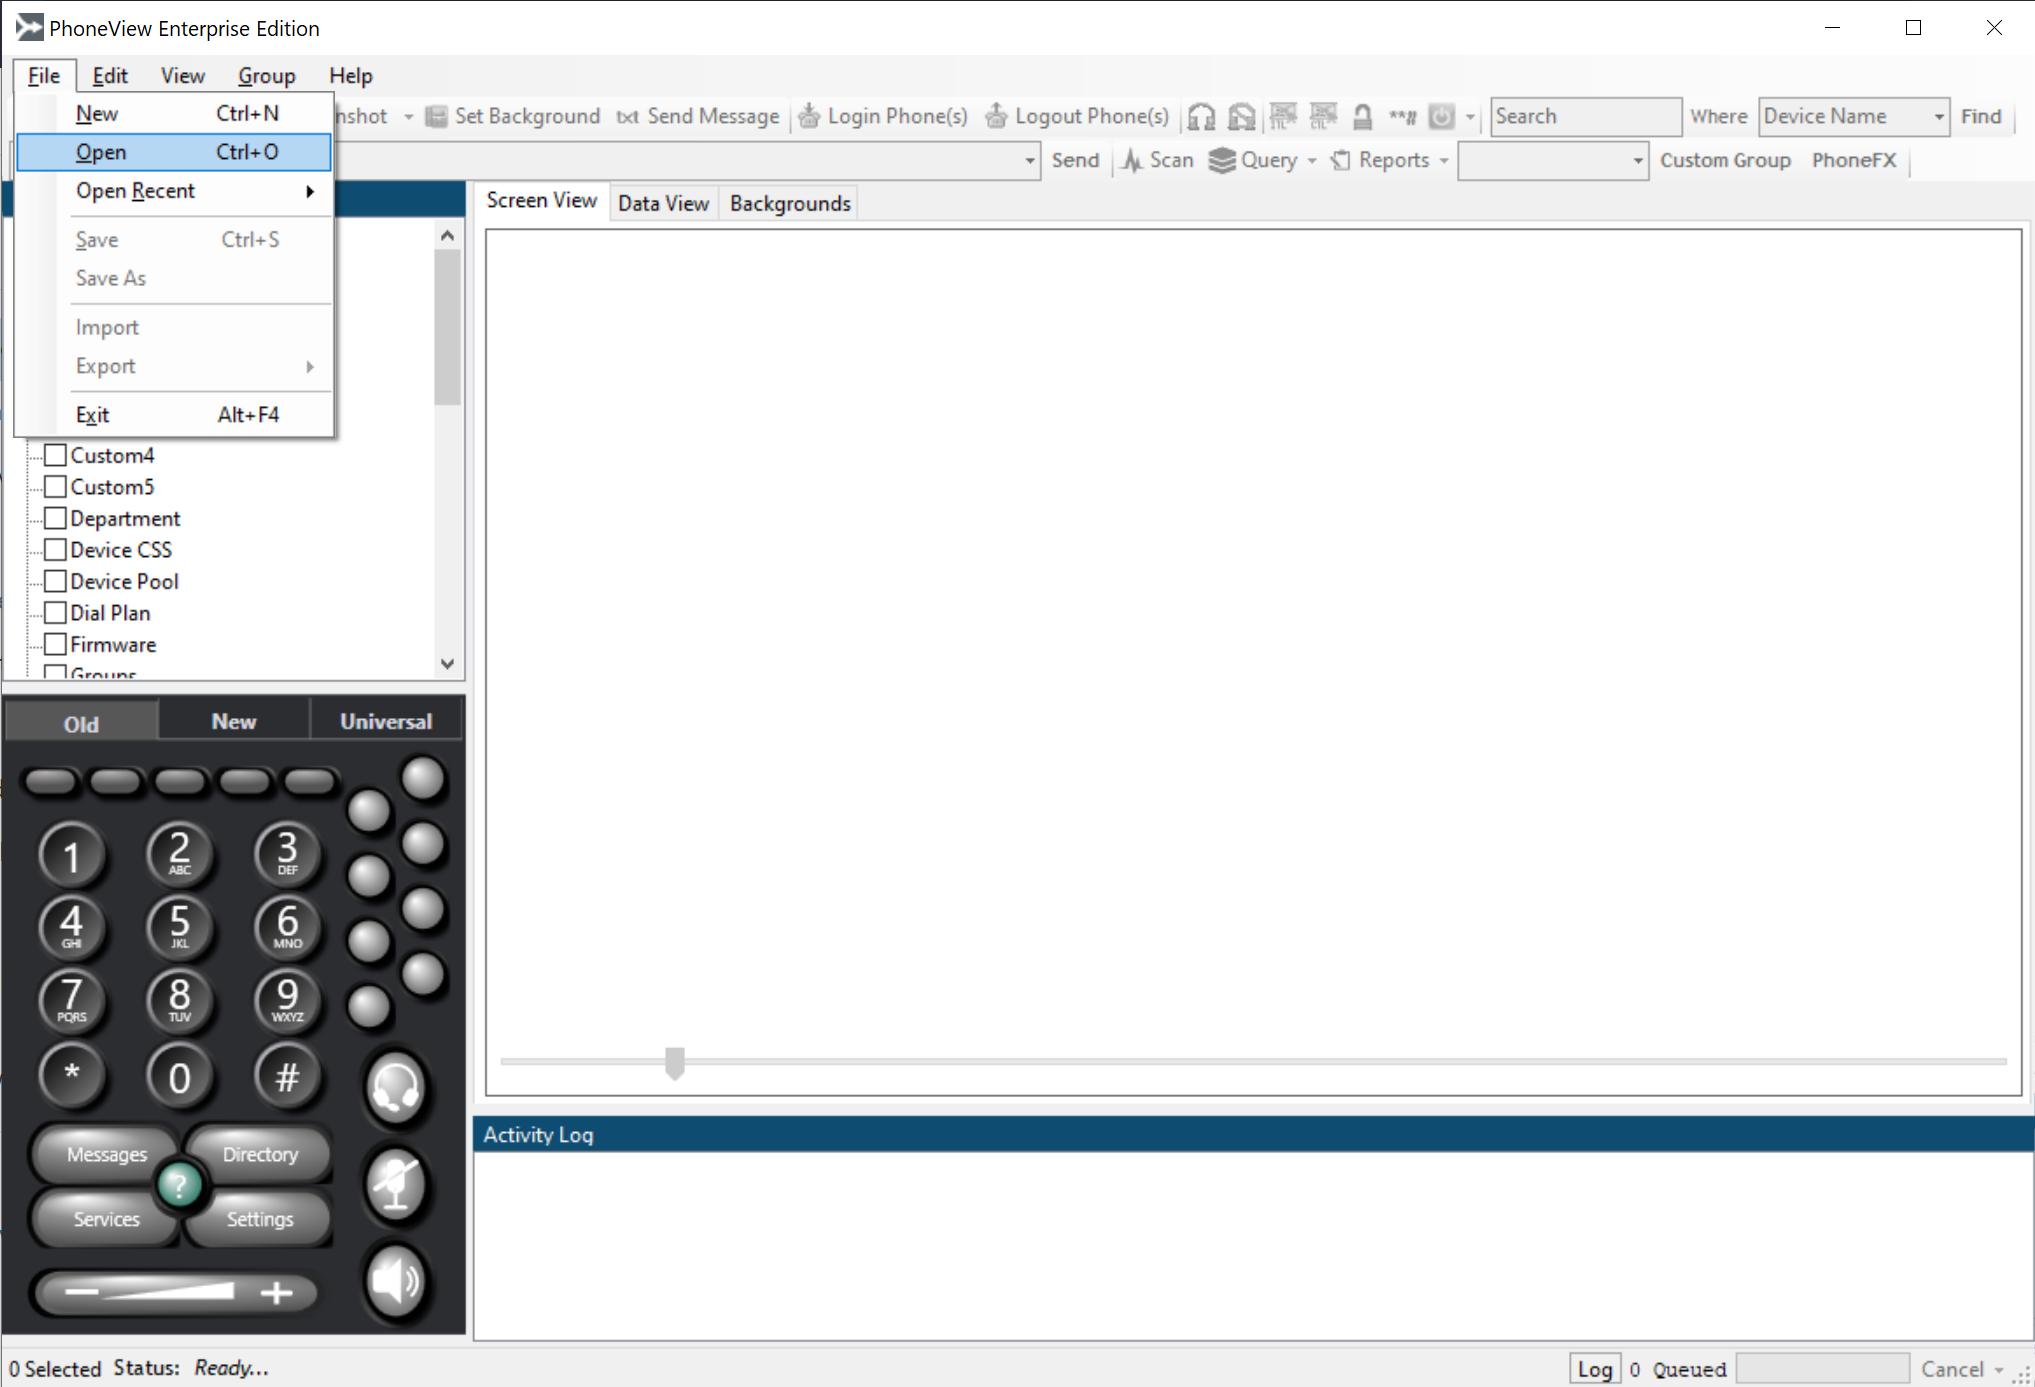Click the Send Message toolbar button
This screenshot has height=1387, width=2035.
pyautogui.click(x=698, y=116)
